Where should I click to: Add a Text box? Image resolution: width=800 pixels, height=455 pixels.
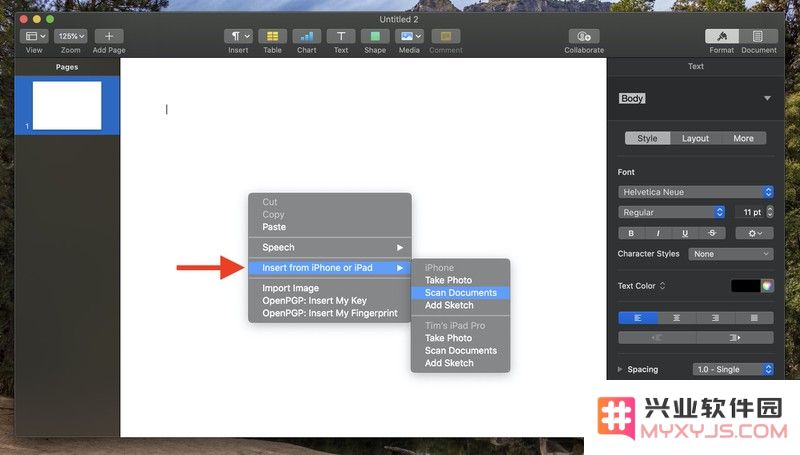341,36
